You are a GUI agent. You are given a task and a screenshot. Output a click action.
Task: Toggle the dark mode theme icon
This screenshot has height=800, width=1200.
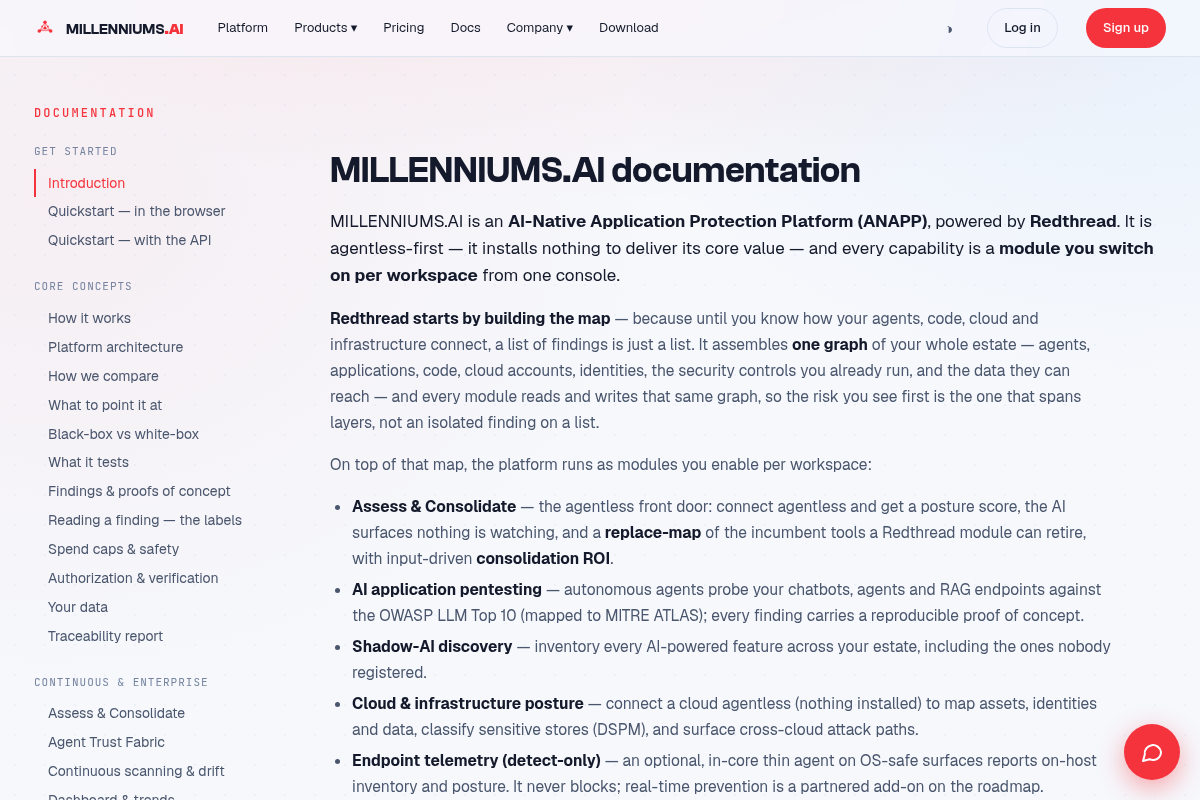pyautogui.click(x=949, y=29)
